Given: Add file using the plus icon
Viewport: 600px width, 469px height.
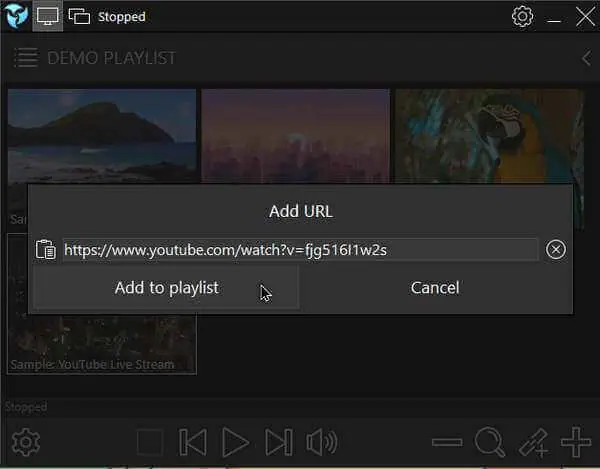Looking at the screenshot, I should [x=576, y=442].
